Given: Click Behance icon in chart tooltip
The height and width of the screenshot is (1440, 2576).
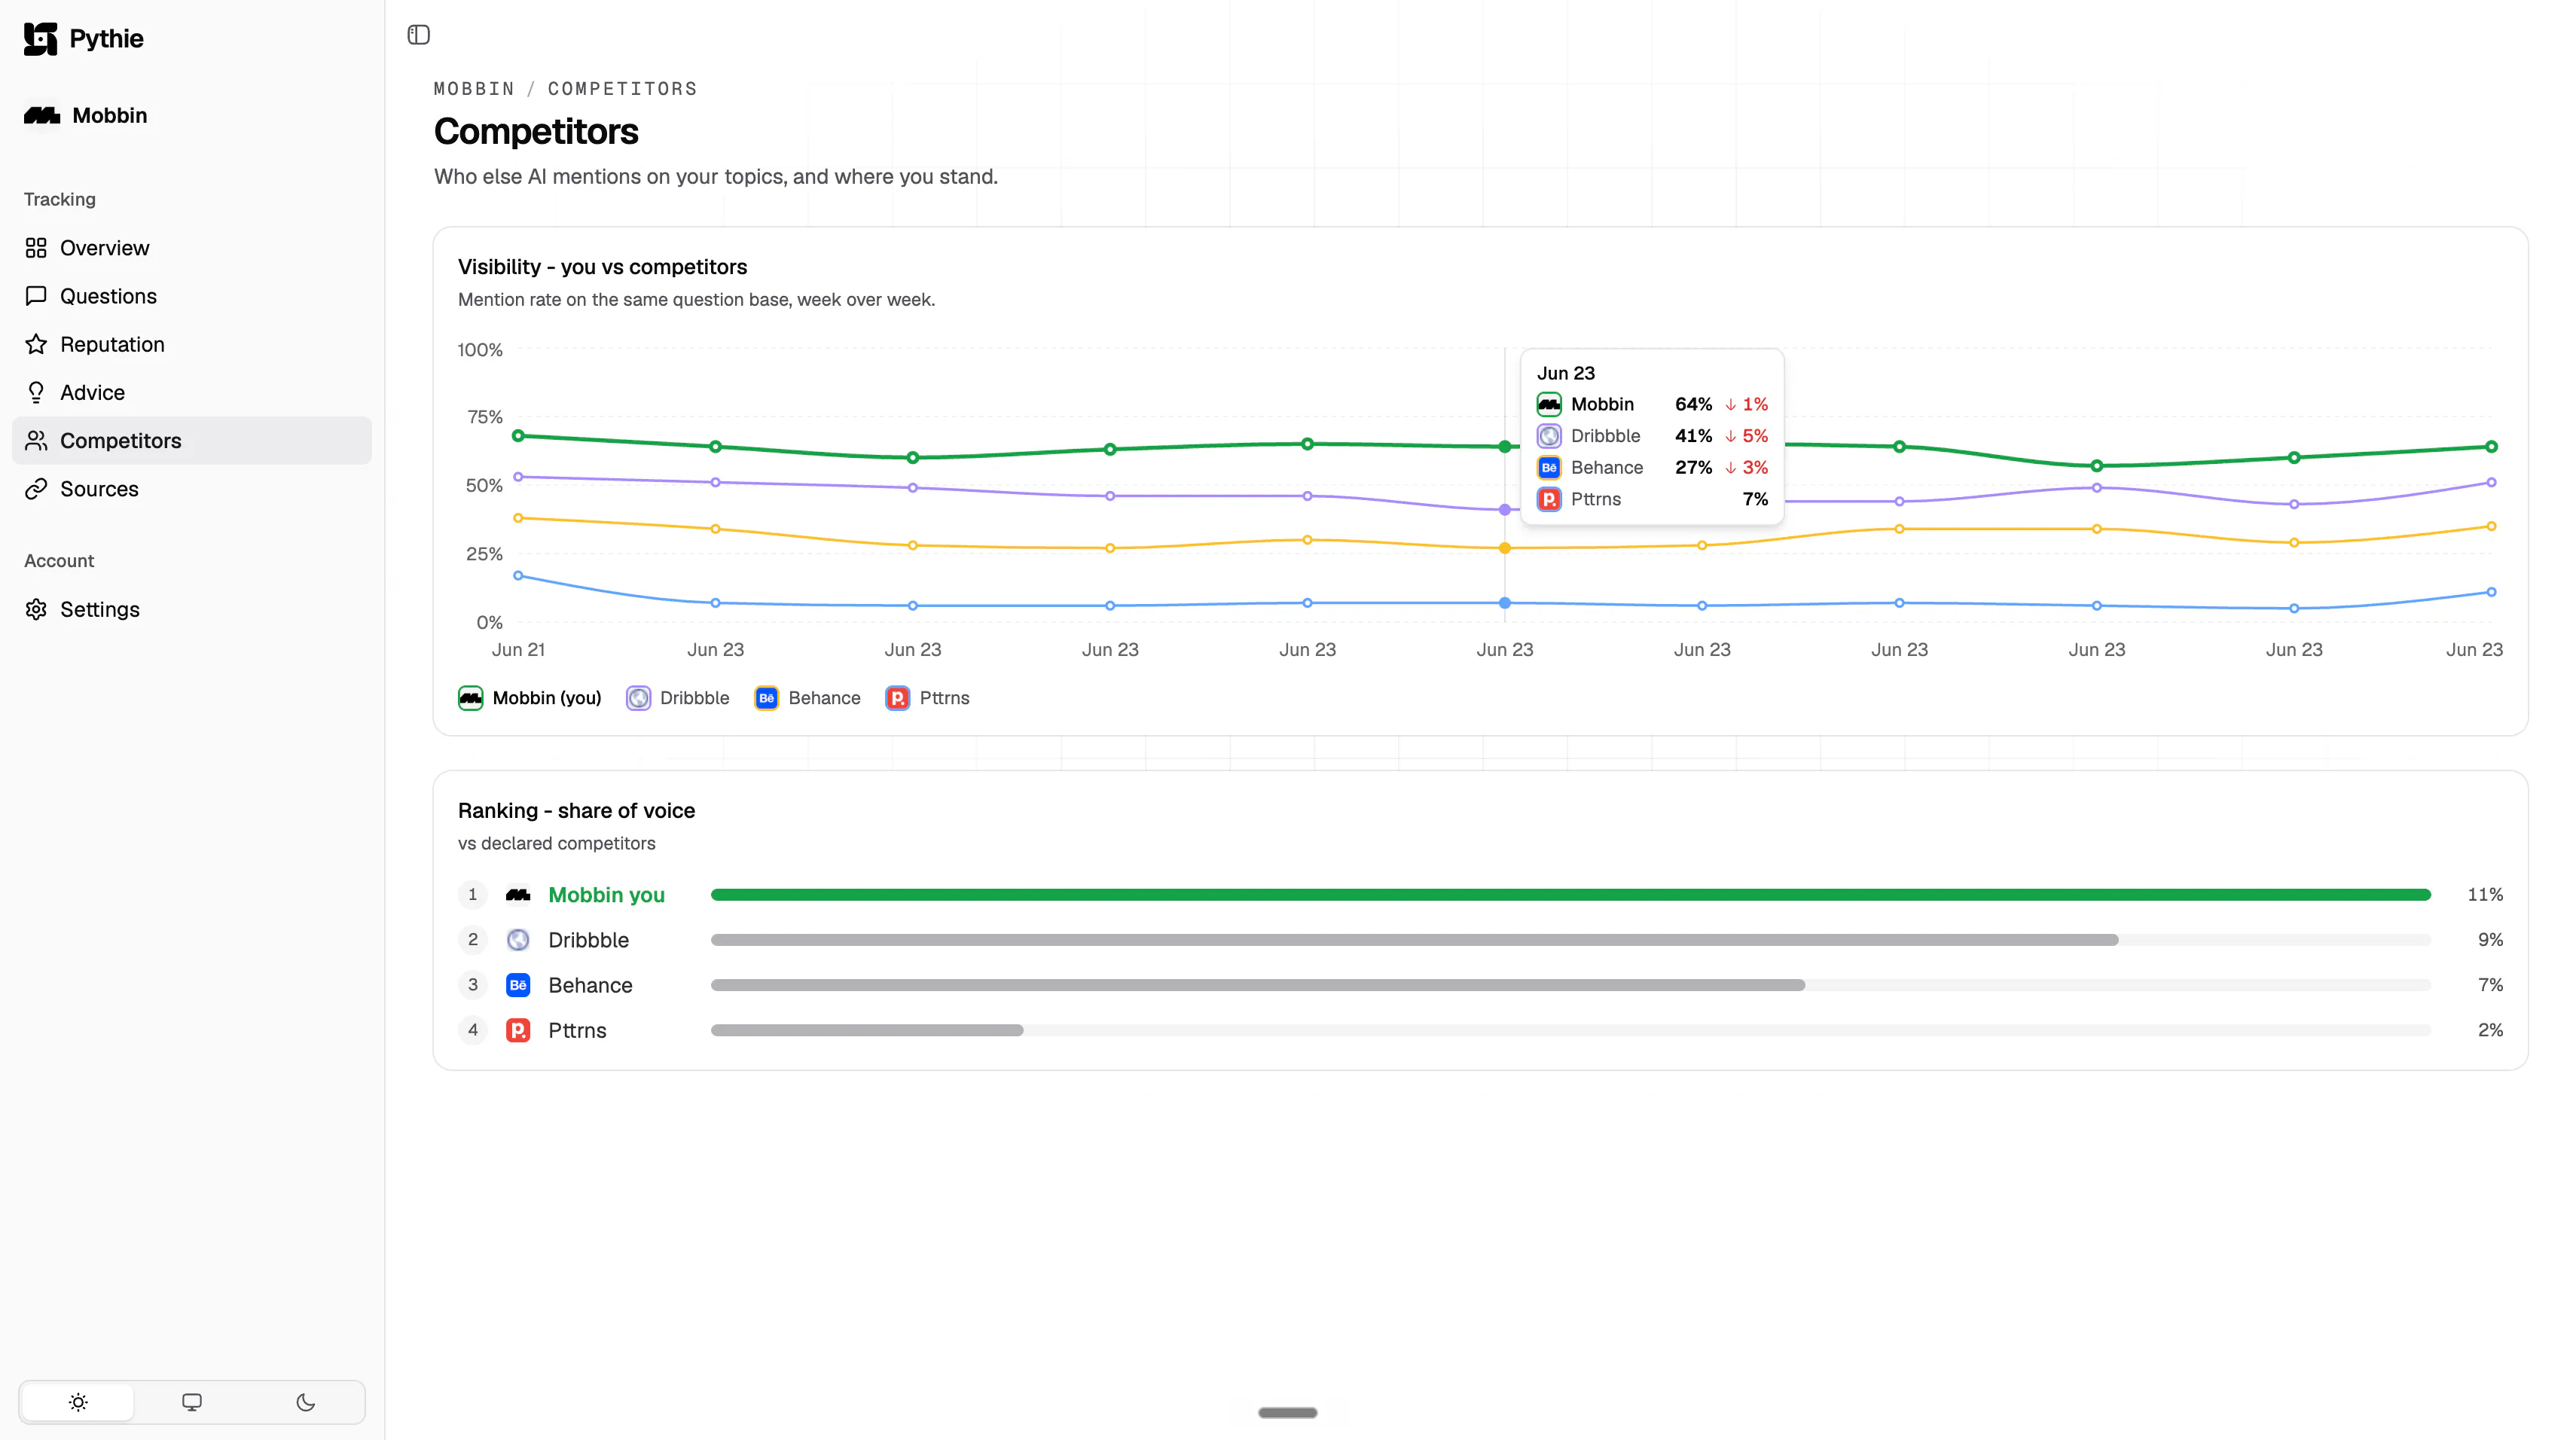Looking at the screenshot, I should point(1549,468).
